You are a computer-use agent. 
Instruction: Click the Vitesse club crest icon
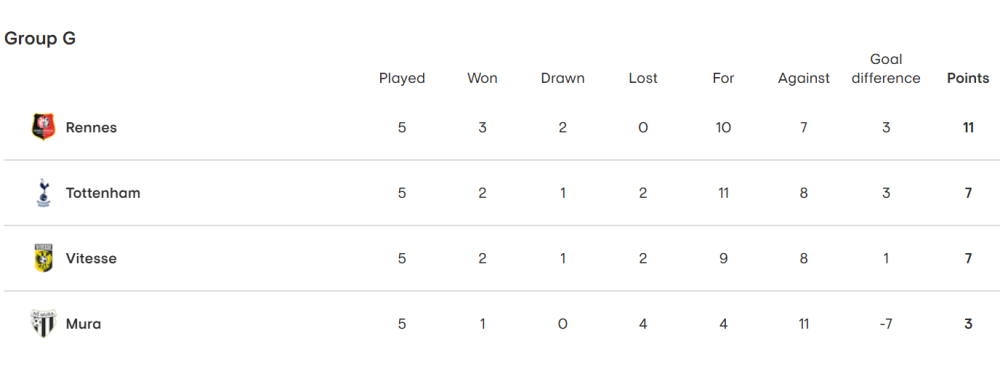tap(43, 258)
